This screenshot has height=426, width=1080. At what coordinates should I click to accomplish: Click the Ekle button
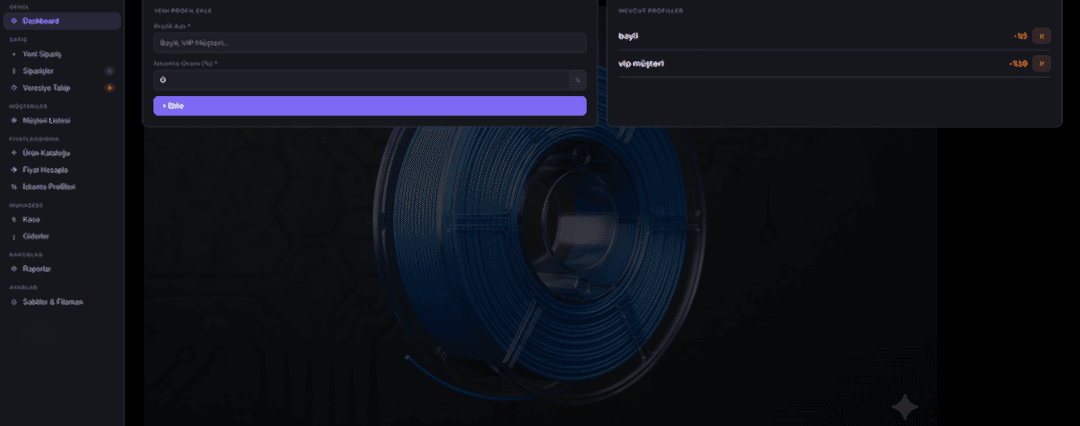coord(370,105)
